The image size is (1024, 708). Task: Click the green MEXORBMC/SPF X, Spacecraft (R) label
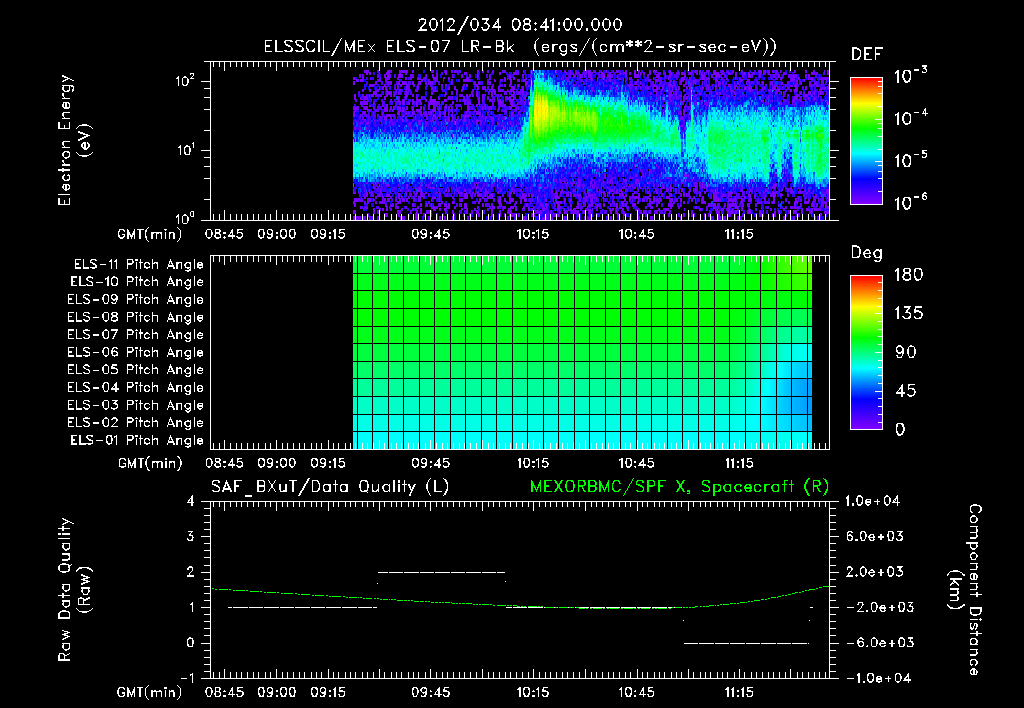pyautogui.click(x=679, y=487)
